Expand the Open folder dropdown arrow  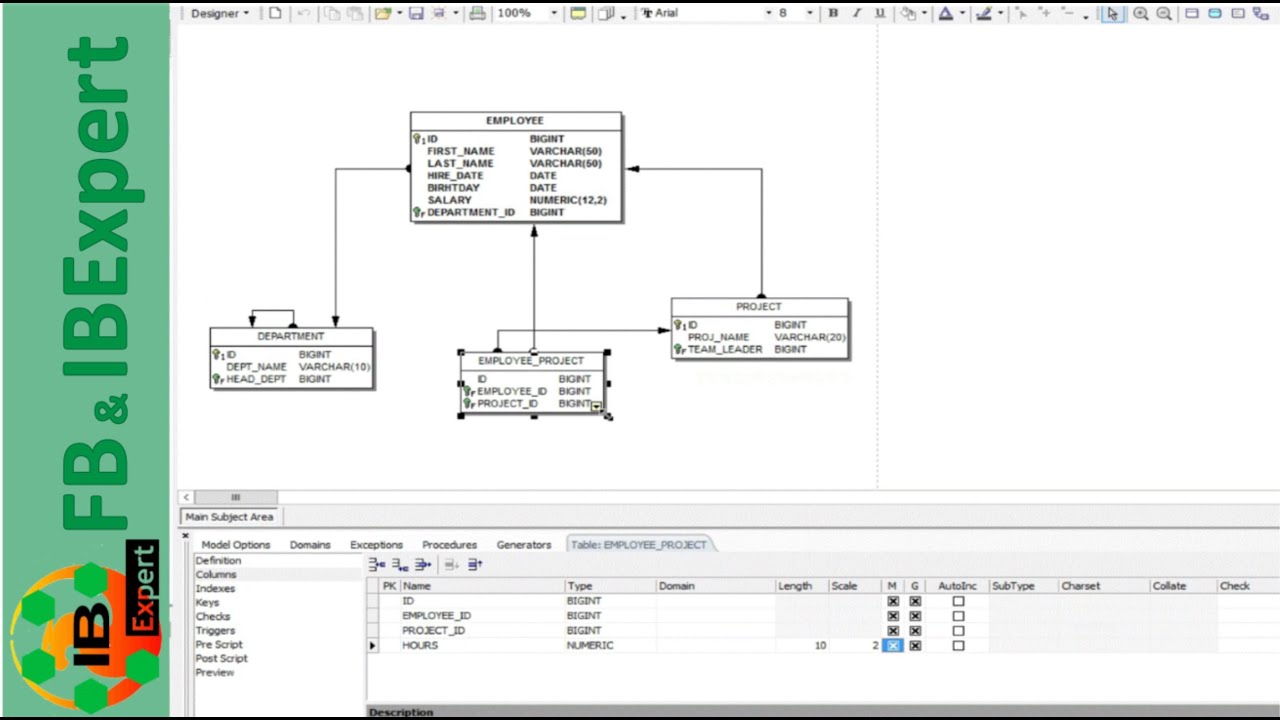tap(399, 13)
